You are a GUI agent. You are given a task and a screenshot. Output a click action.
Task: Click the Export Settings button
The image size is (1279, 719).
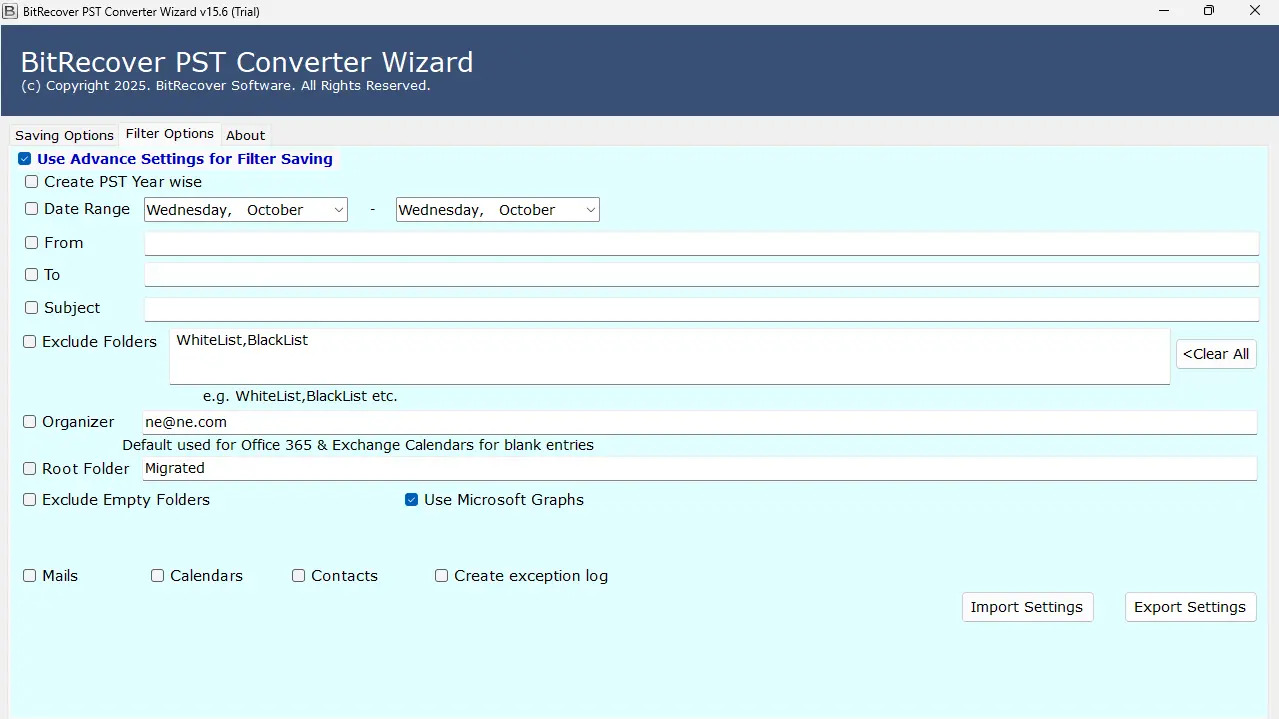click(x=1189, y=606)
